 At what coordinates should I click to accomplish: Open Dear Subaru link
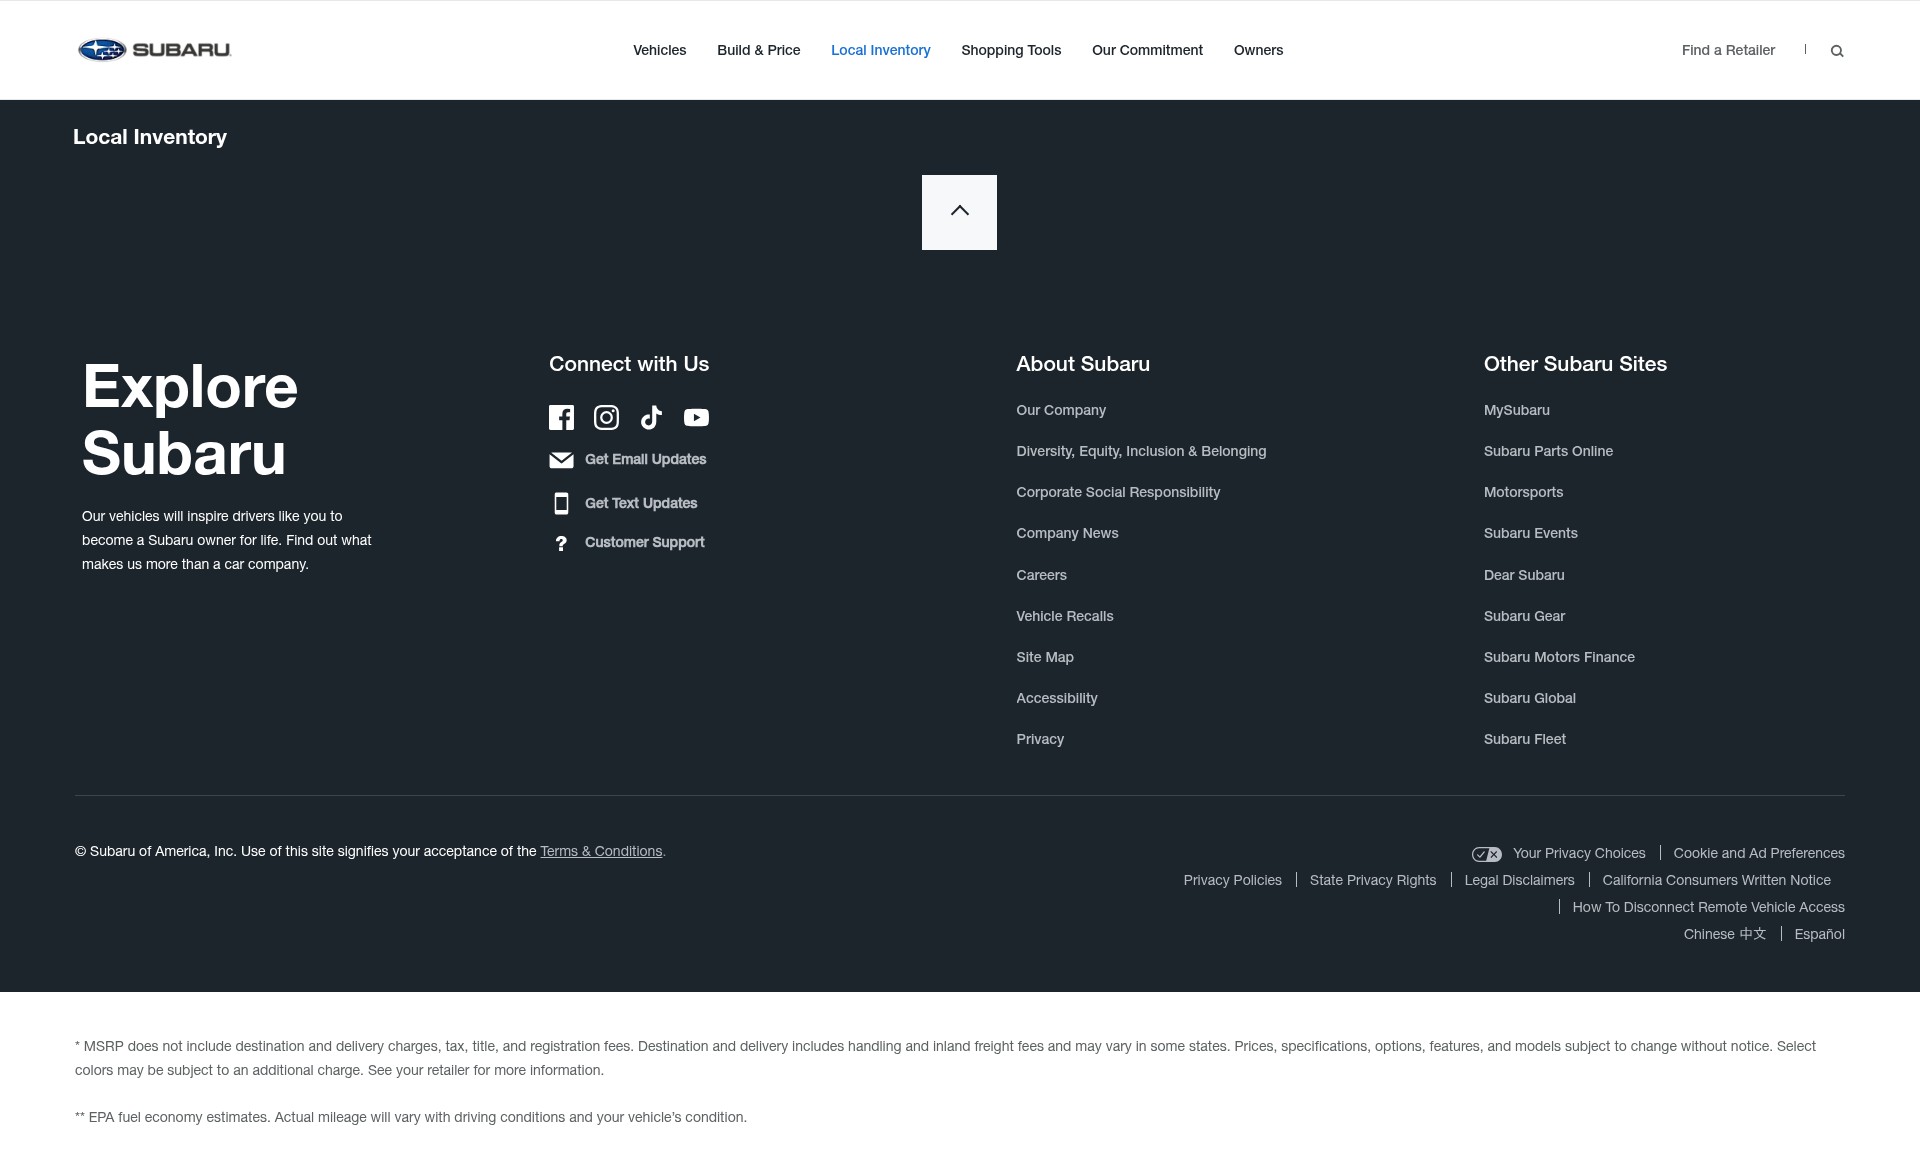point(1524,575)
